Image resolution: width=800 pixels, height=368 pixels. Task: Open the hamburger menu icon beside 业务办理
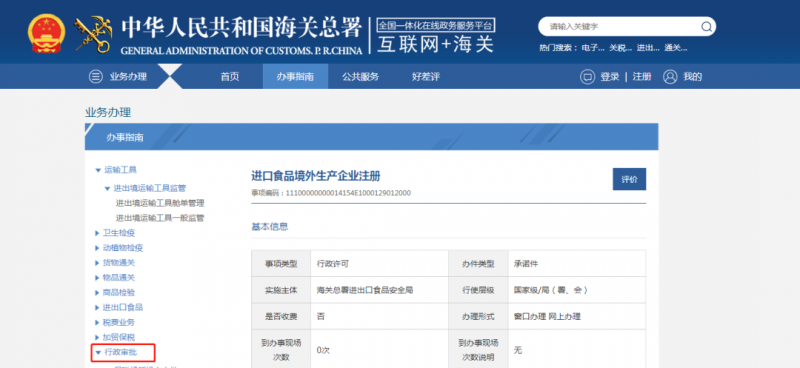coord(95,77)
